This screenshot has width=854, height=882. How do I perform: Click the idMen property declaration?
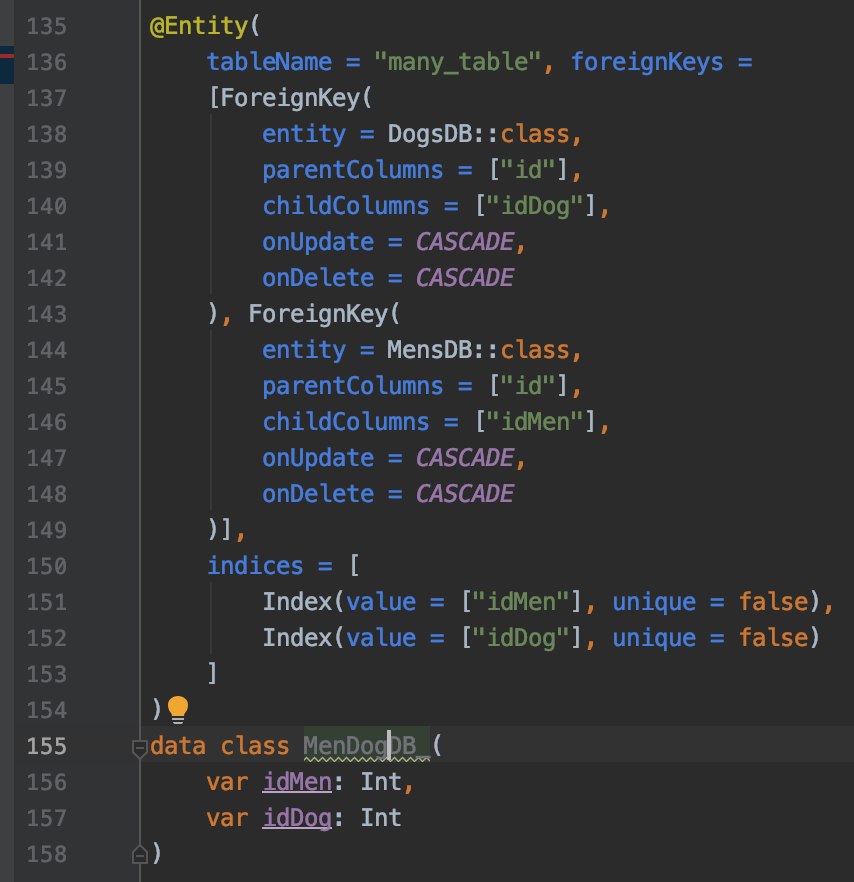pos(297,782)
